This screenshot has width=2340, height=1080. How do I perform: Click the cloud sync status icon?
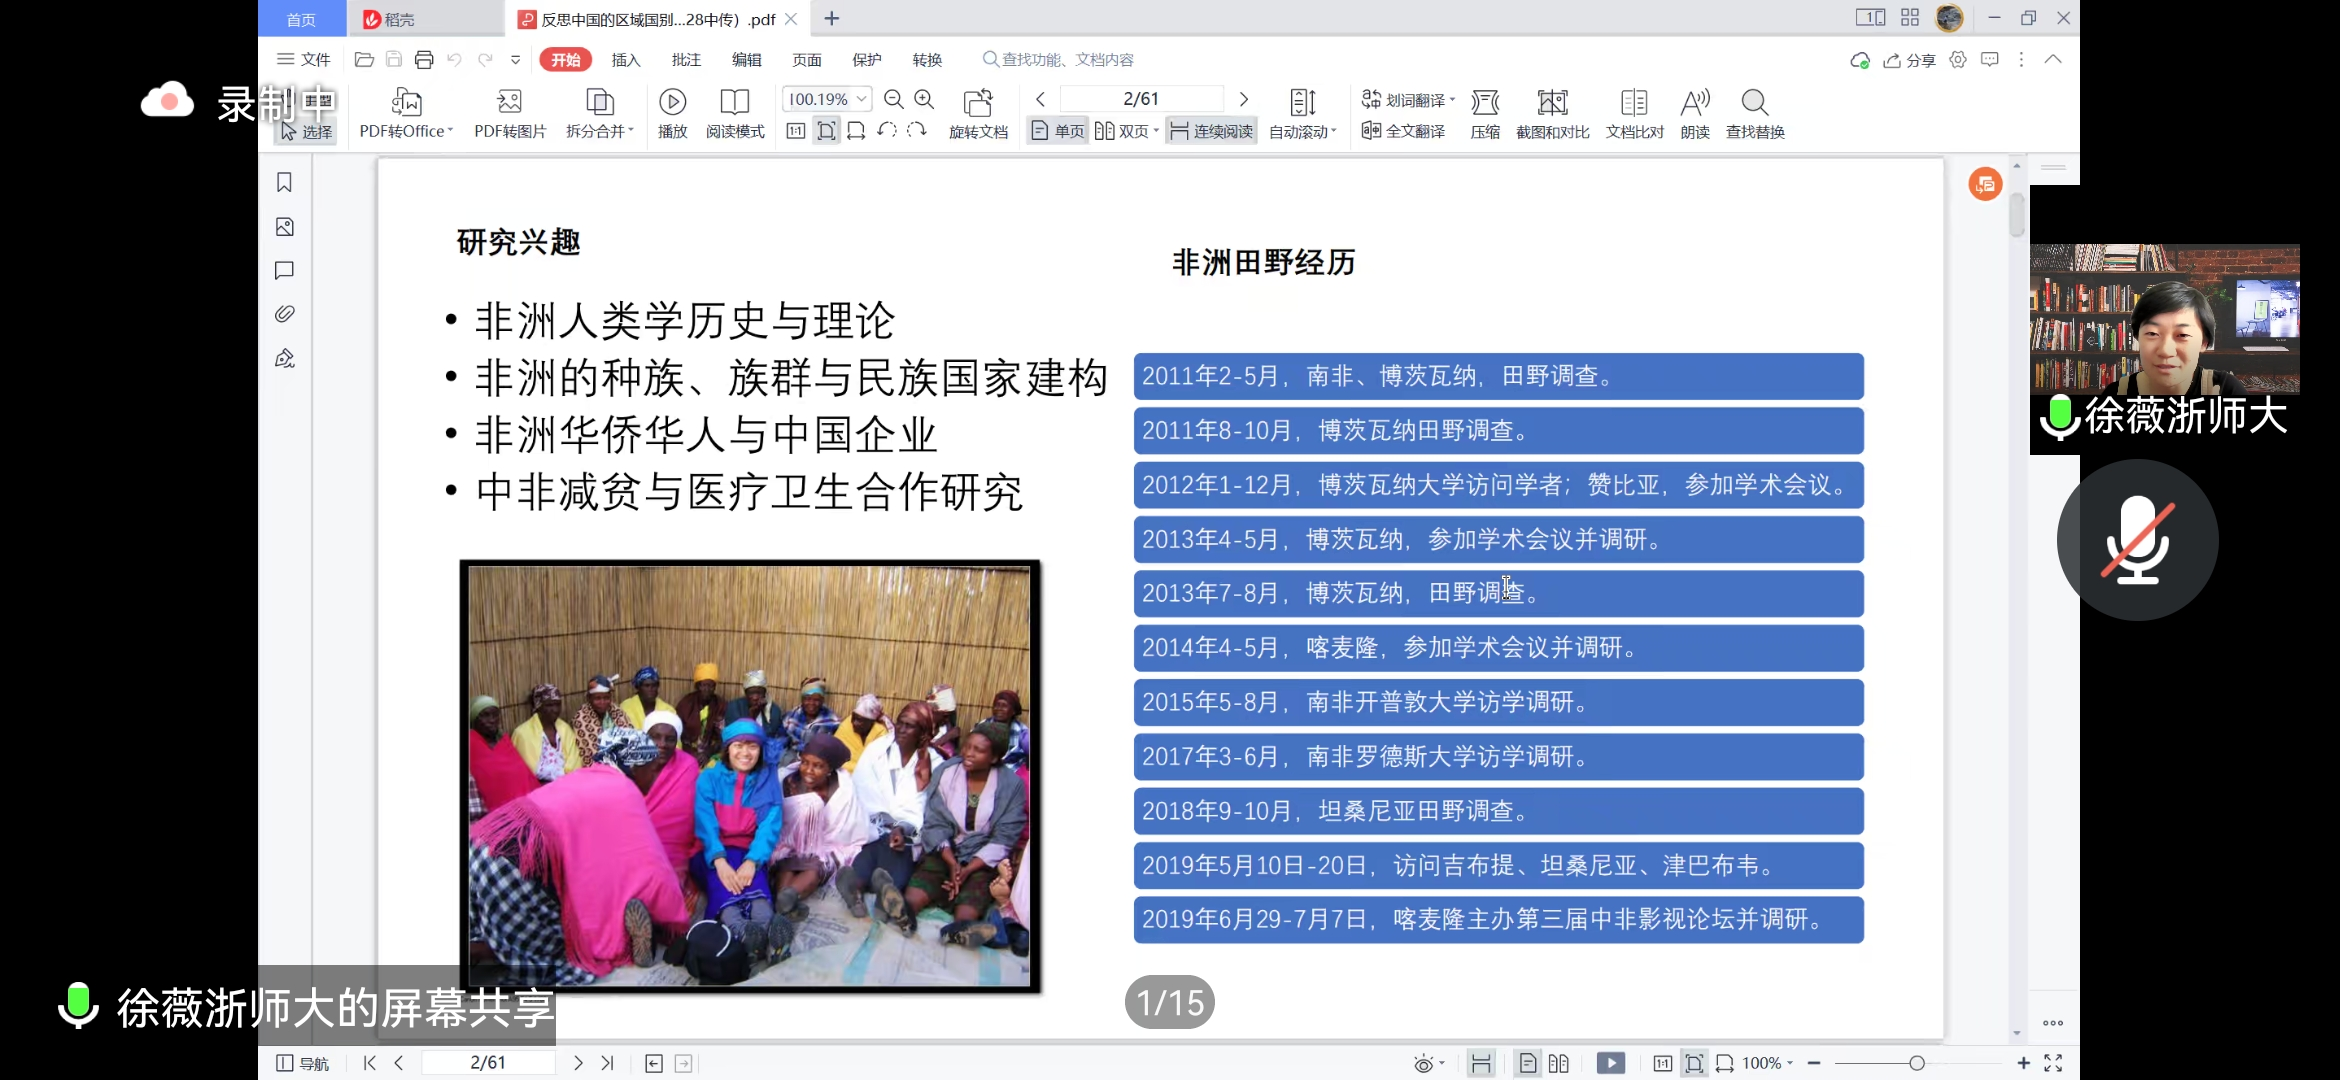coord(1860,60)
